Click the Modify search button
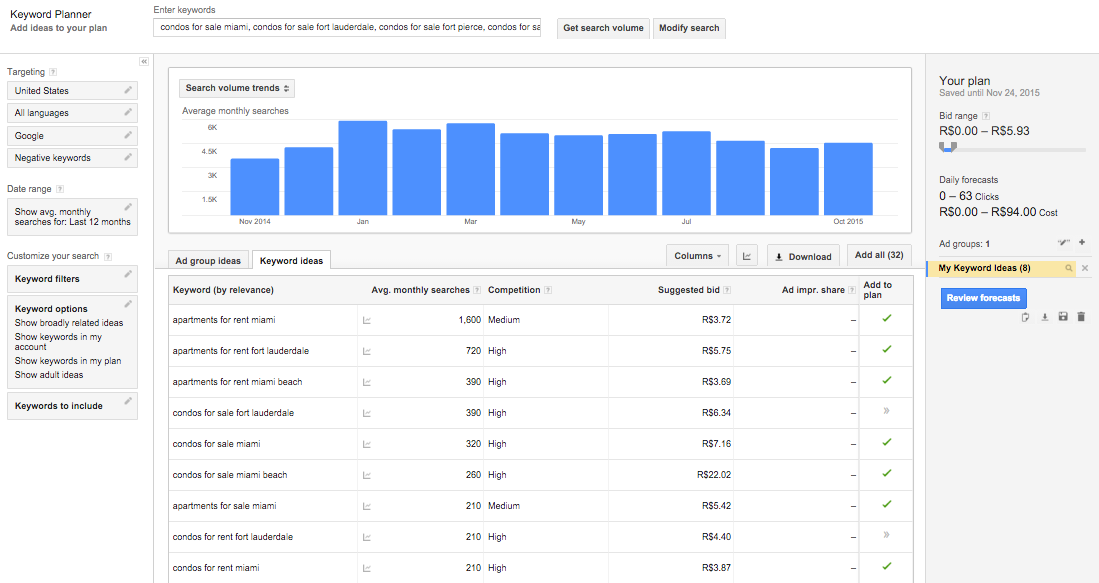The image size is (1099, 583). click(689, 28)
